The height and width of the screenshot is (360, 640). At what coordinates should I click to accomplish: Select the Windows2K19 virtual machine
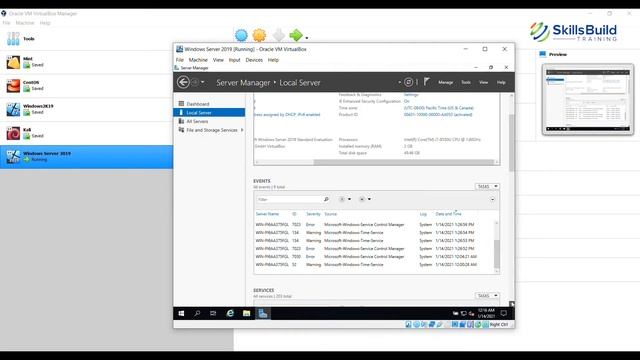pos(86,109)
